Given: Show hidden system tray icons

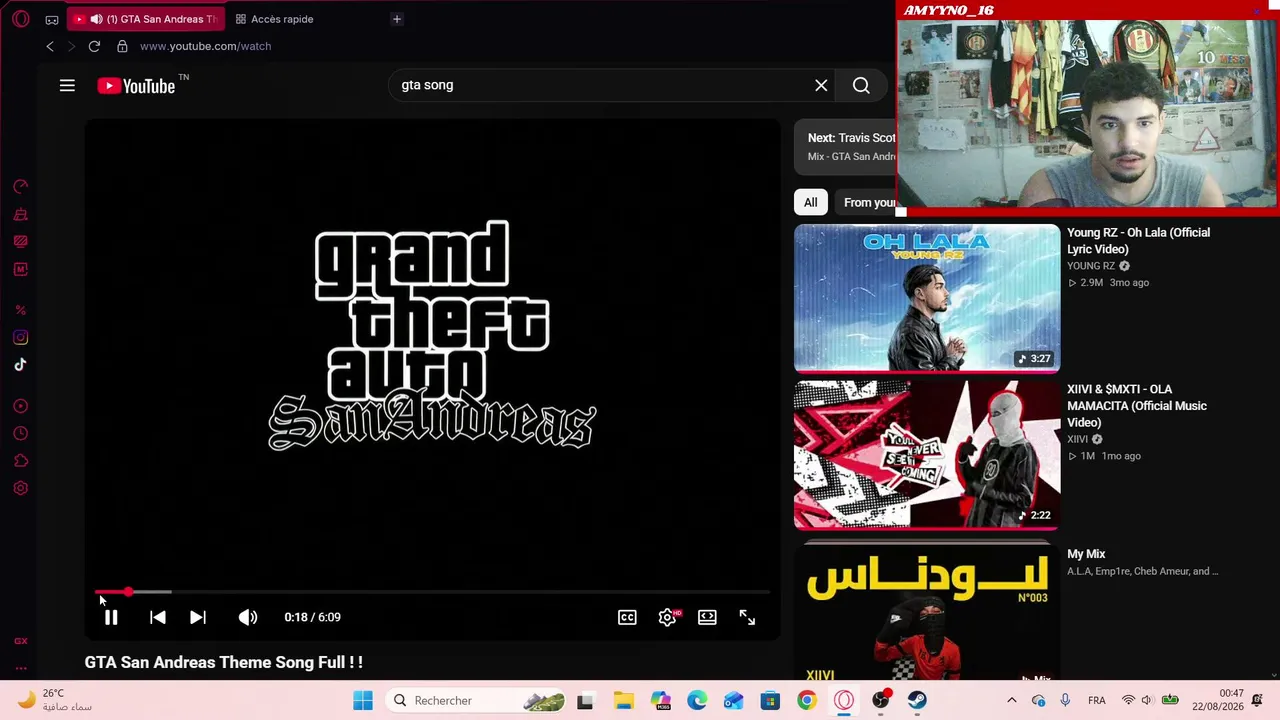Looking at the screenshot, I should [1011, 700].
